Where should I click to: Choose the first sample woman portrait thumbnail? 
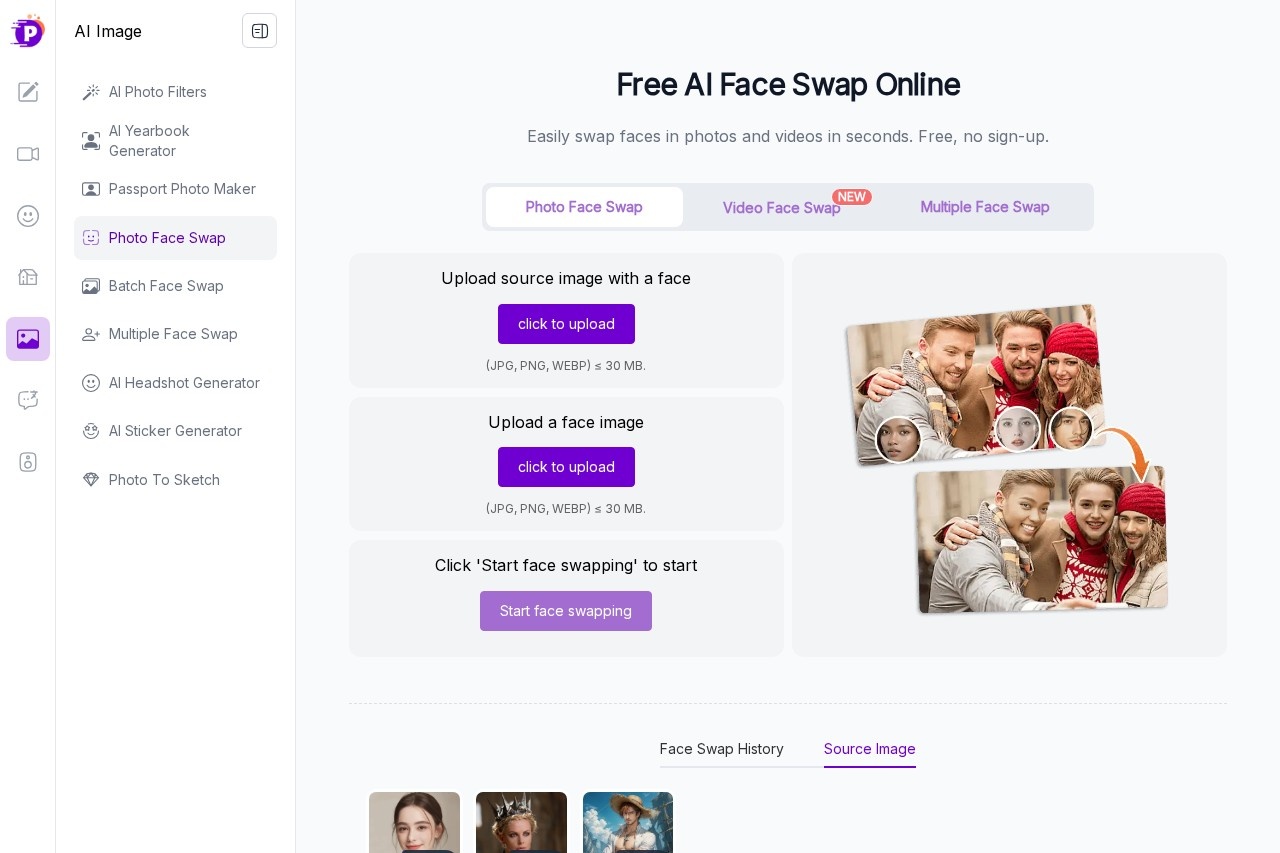[414, 822]
